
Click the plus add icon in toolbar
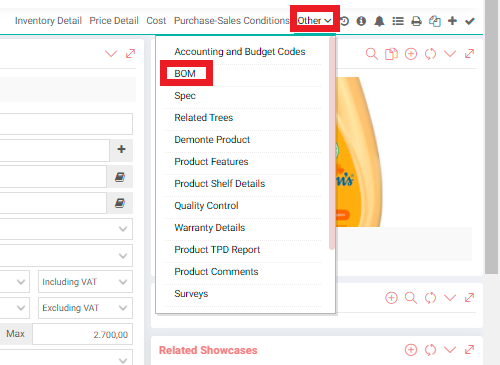click(x=452, y=21)
